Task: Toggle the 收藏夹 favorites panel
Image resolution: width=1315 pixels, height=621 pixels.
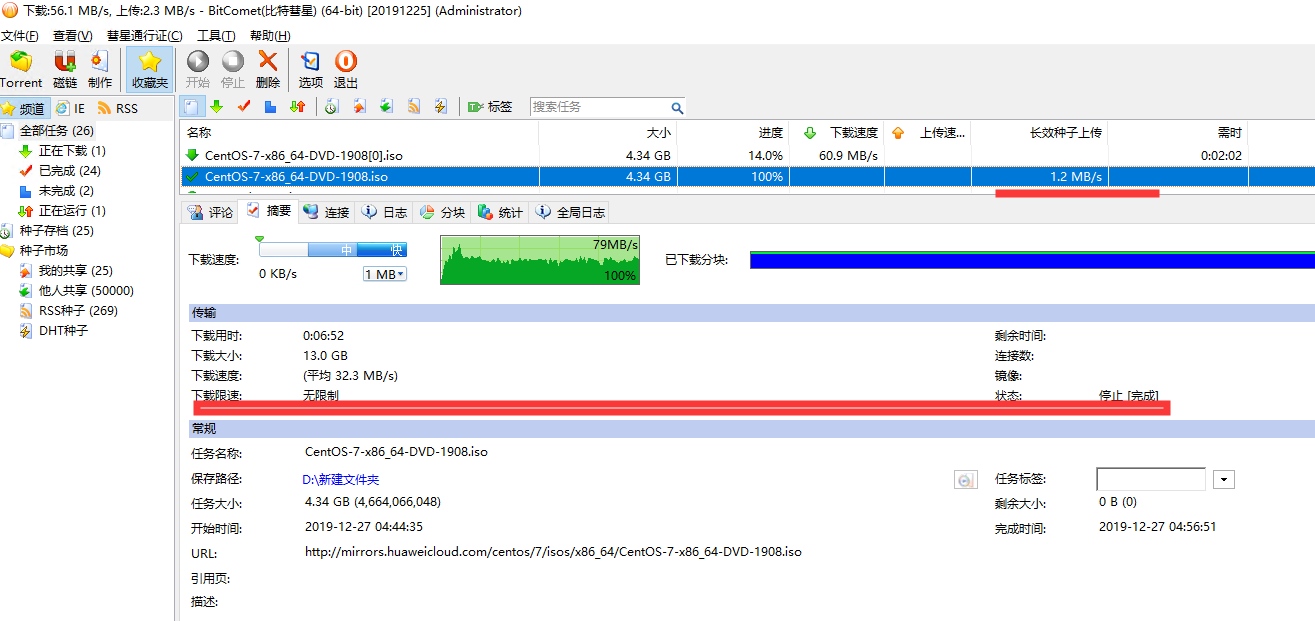Action: point(150,70)
